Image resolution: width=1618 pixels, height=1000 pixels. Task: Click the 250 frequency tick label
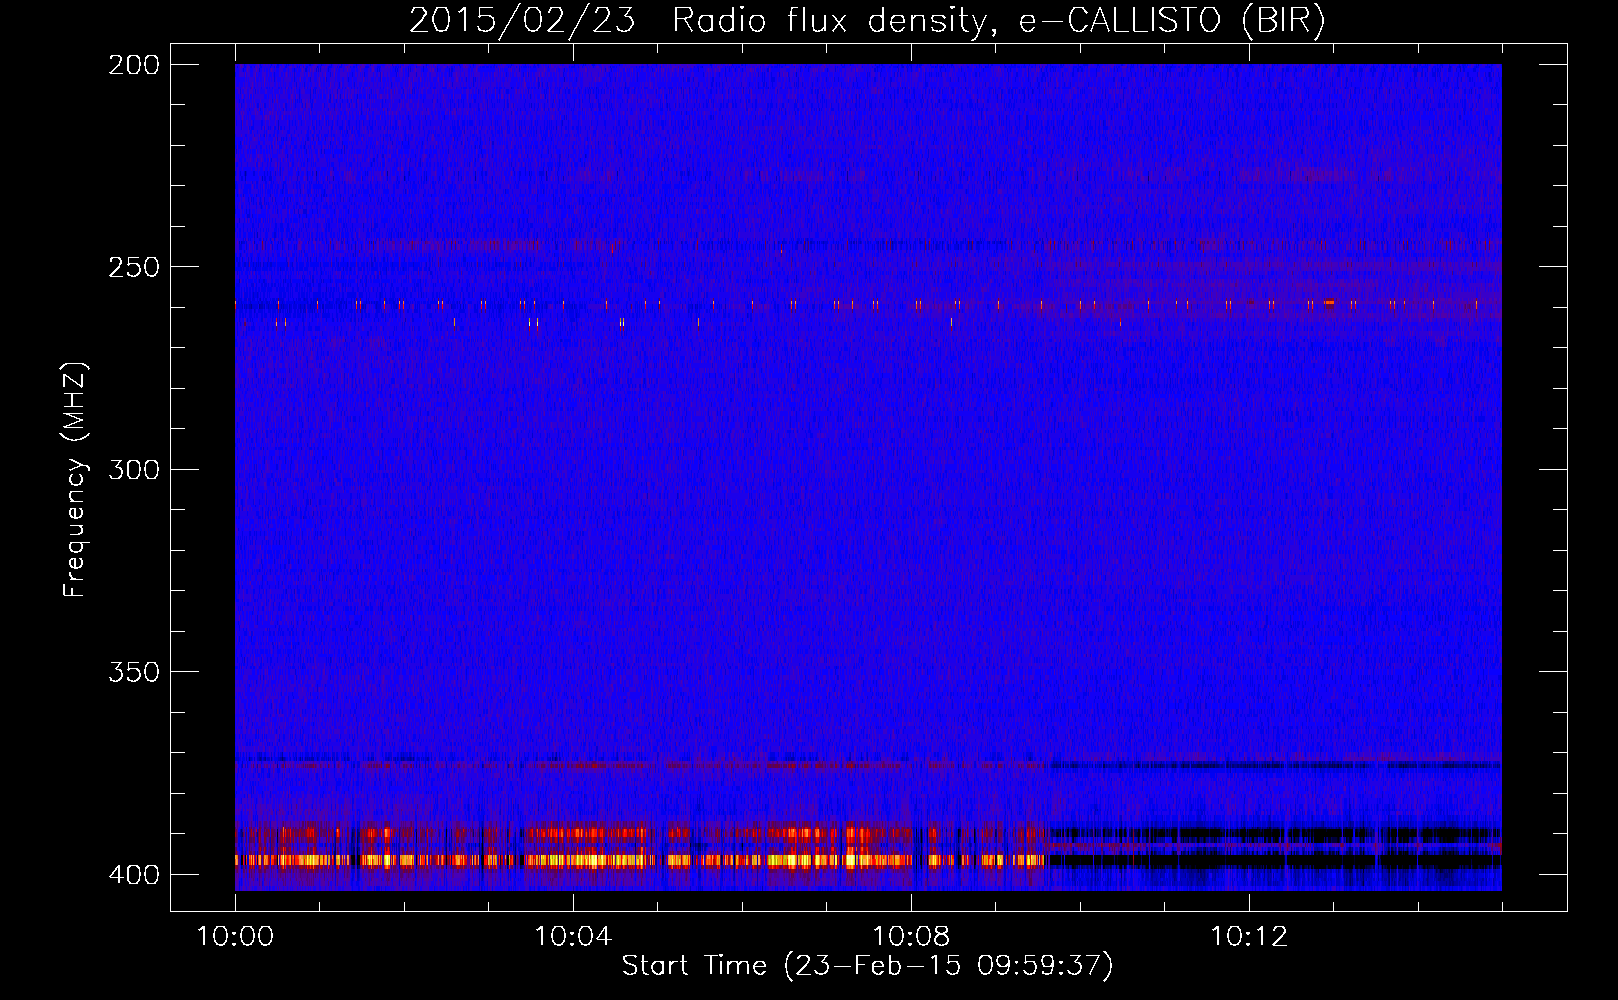(x=133, y=267)
